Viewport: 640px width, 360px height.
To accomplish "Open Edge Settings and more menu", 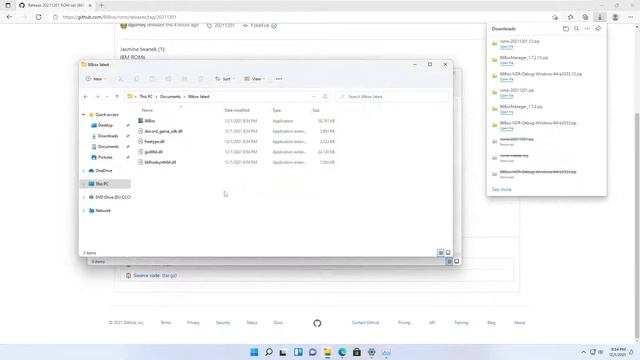I will click(x=630, y=17).
